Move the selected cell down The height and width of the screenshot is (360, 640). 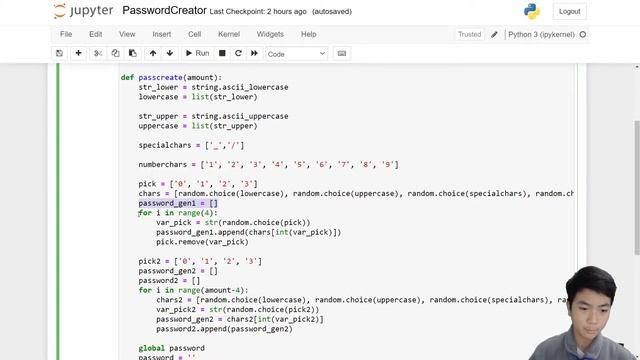click(x=170, y=53)
